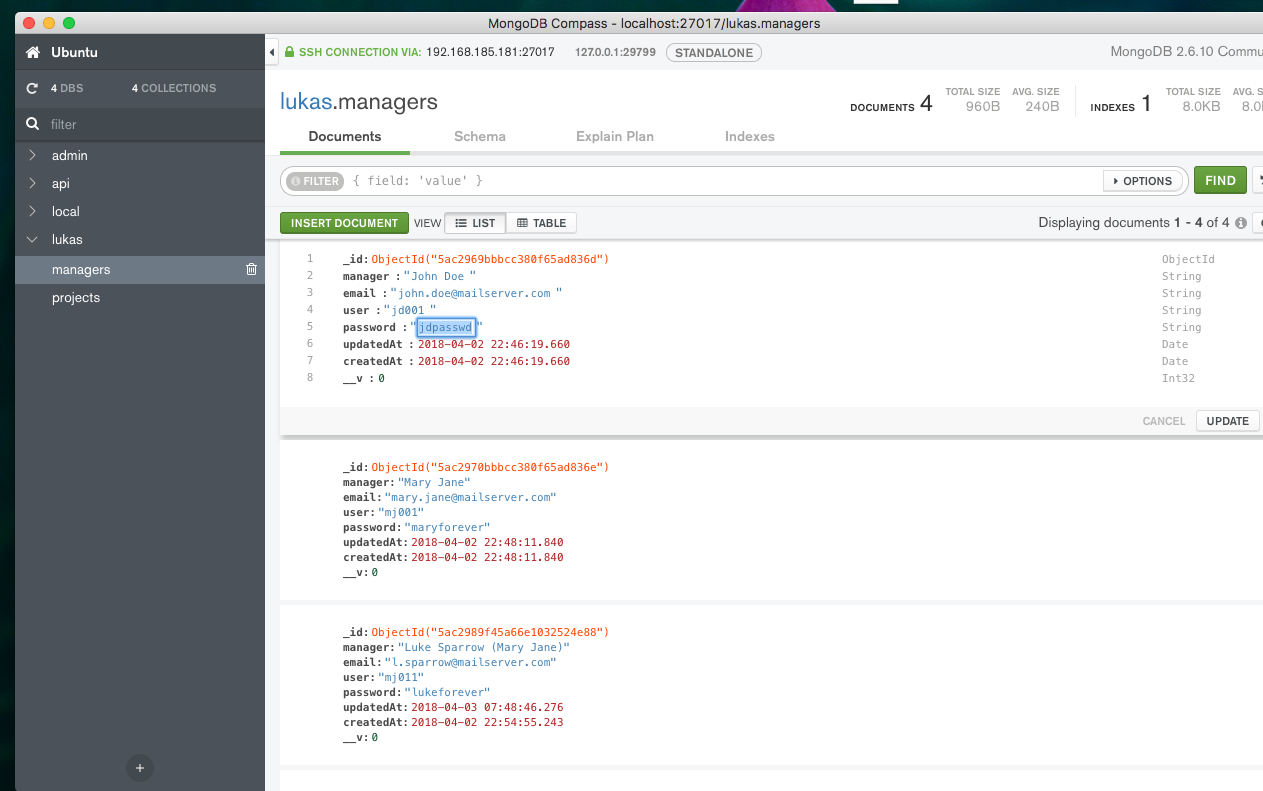Image resolution: width=1263 pixels, height=791 pixels.
Task: Click Date type of updatedAt field
Action: pyautogui.click(x=1175, y=344)
